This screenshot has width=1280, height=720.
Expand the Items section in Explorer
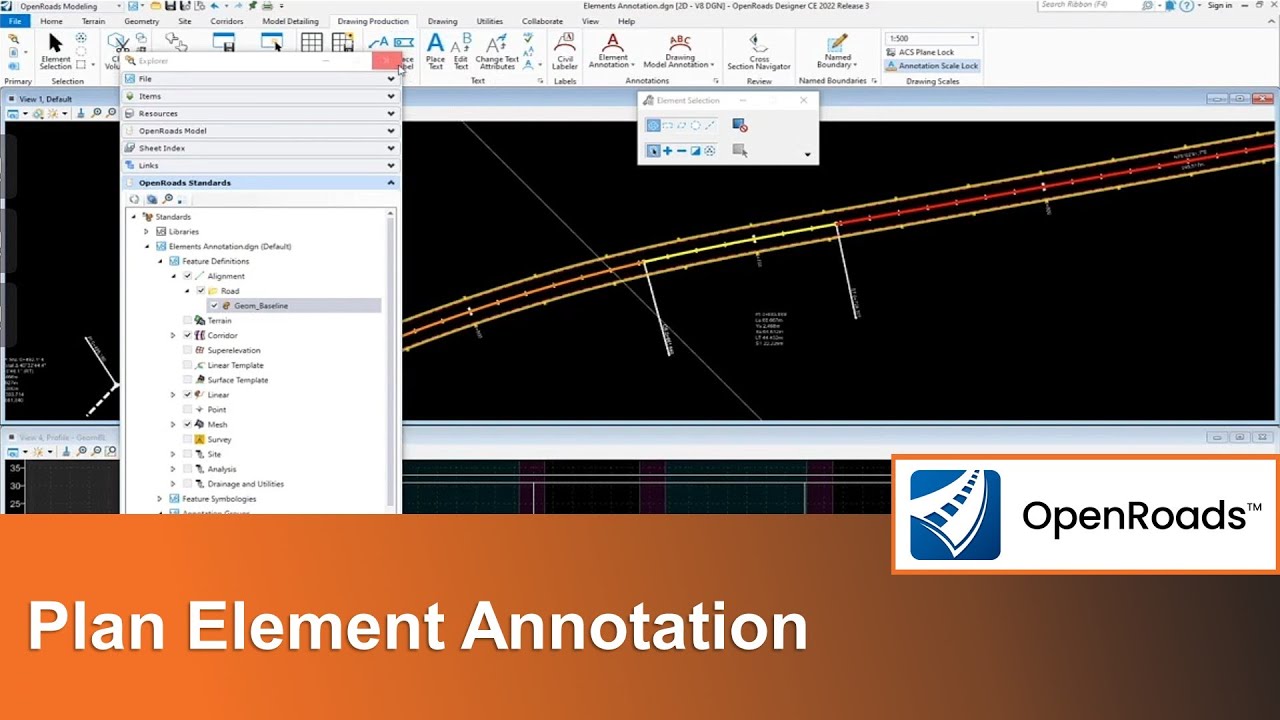[260, 96]
